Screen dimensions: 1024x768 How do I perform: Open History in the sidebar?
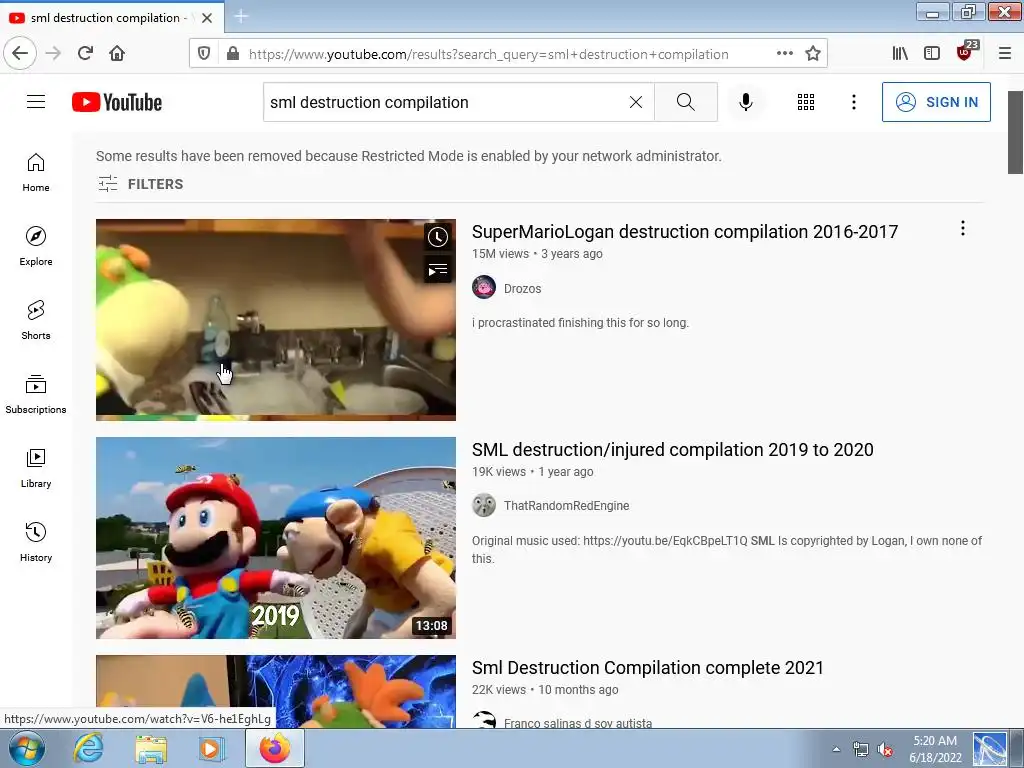tap(36, 542)
